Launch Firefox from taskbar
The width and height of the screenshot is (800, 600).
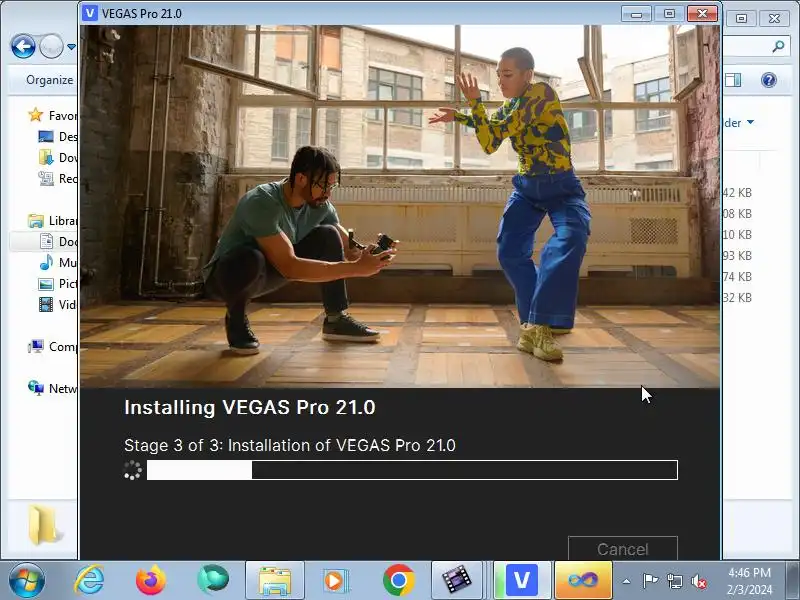coord(151,580)
